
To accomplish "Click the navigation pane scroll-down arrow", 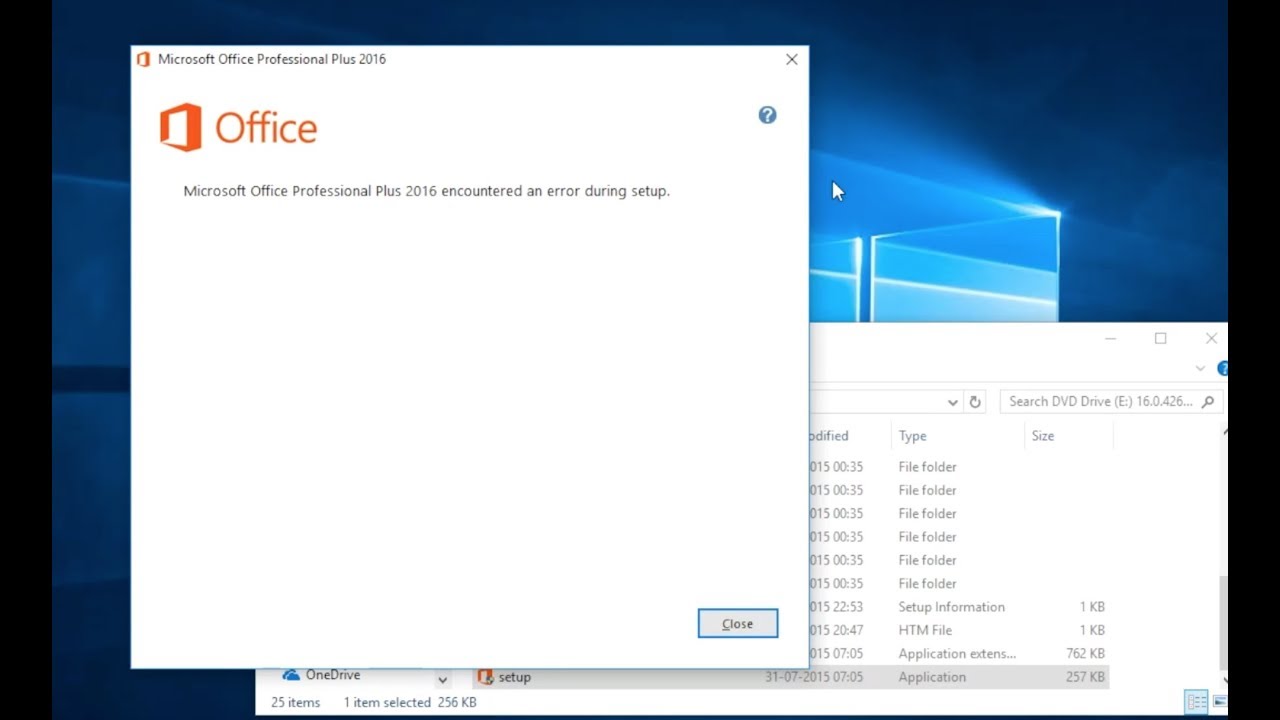I will coord(442,680).
